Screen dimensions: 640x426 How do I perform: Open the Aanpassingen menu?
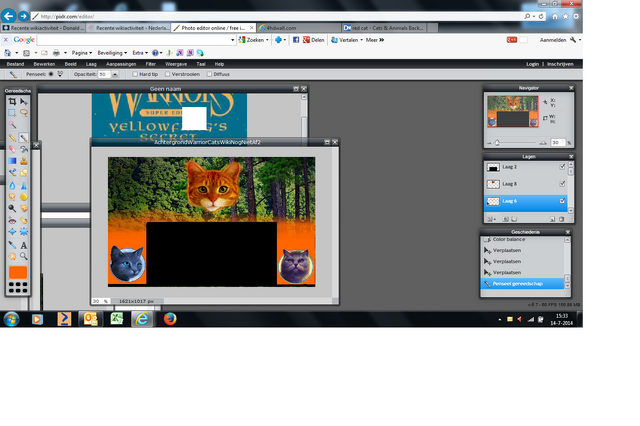[x=121, y=64]
